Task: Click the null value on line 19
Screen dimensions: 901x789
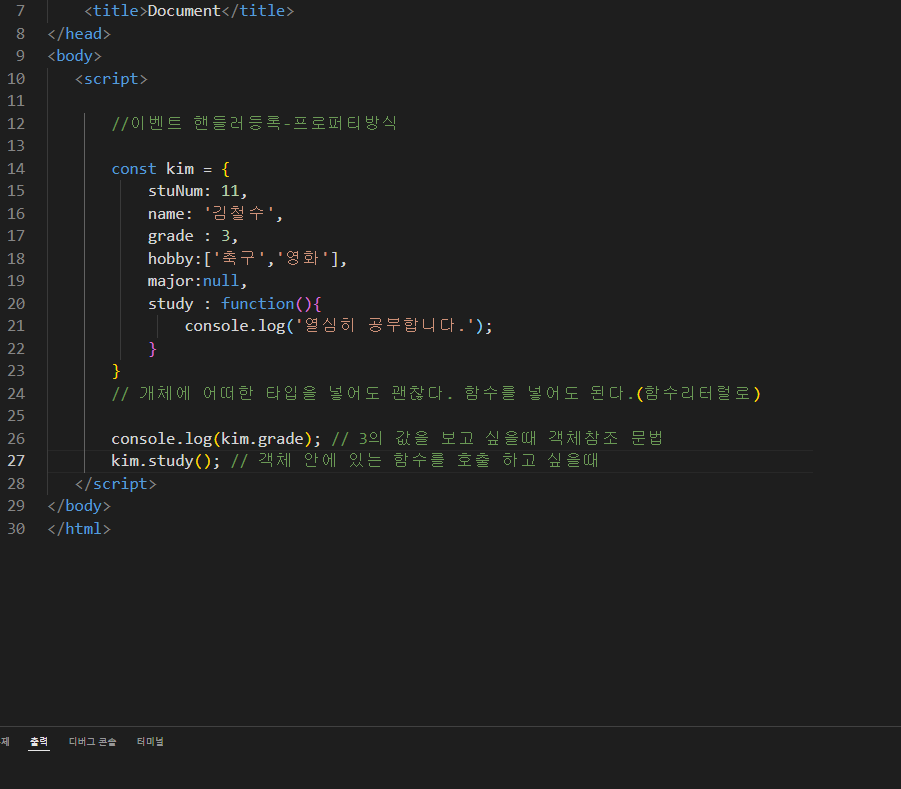Action: (x=221, y=281)
